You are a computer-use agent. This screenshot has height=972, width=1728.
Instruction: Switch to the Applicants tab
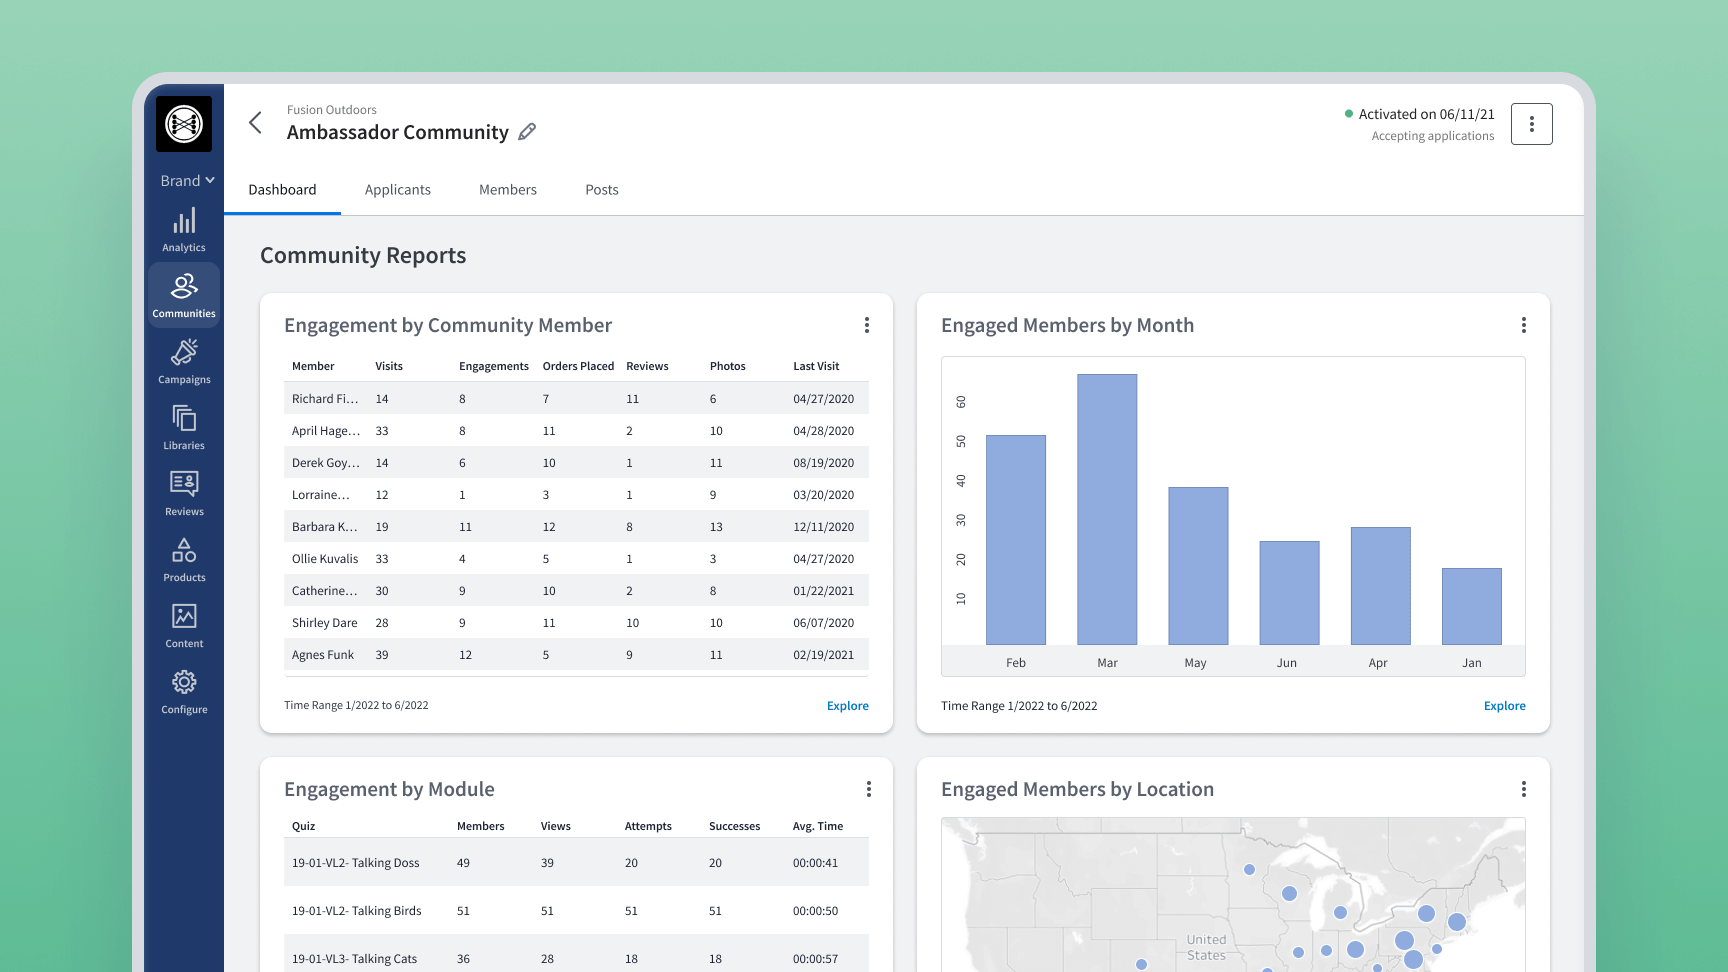point(398,190)
